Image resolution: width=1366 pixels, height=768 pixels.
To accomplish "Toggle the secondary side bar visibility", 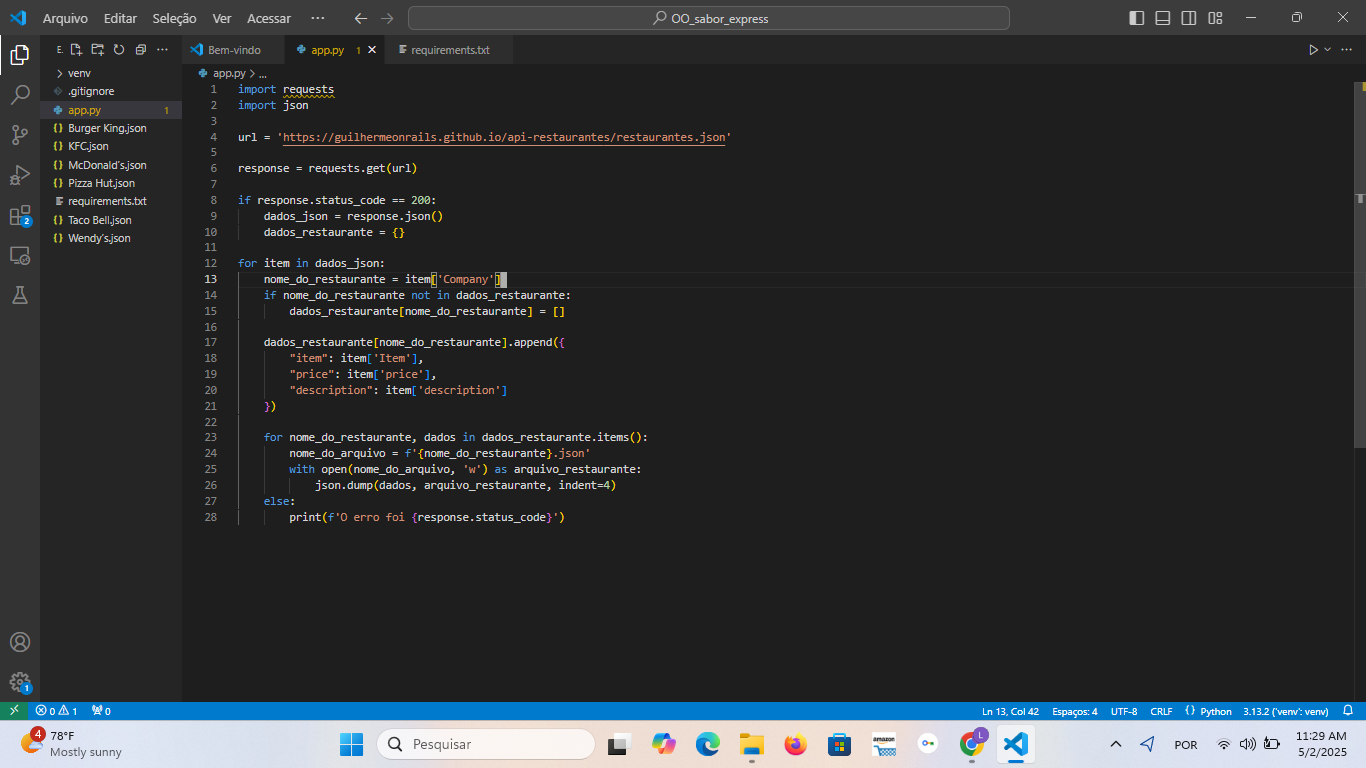I will [1189, 18].
